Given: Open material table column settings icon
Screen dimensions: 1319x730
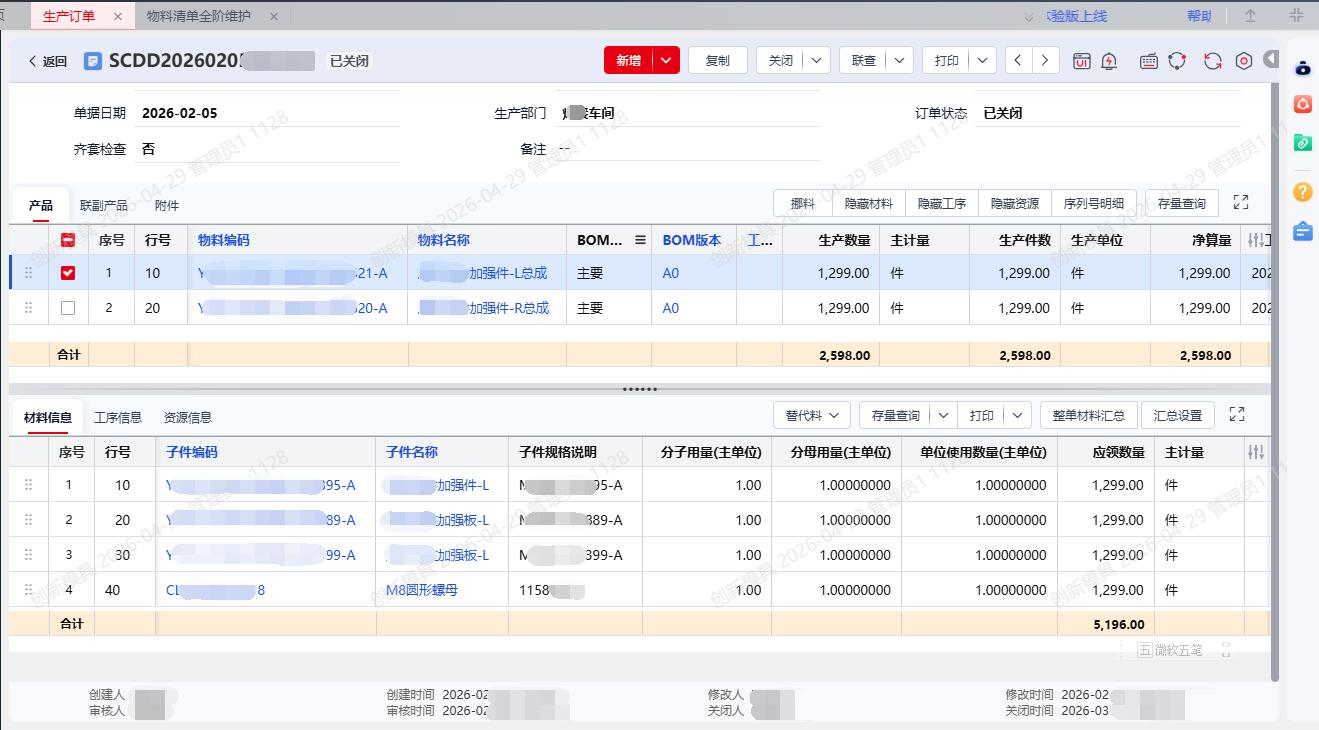Looking at the screenshot, I should 1256,452.
